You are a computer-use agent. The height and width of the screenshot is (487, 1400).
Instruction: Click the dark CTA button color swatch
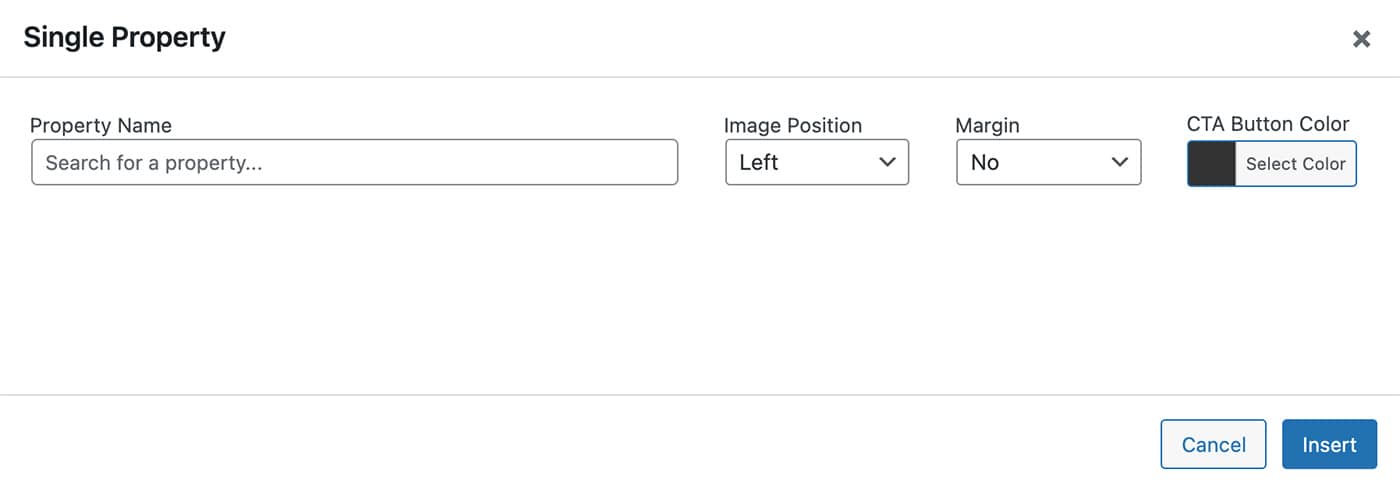click(x=1211, y=163)
